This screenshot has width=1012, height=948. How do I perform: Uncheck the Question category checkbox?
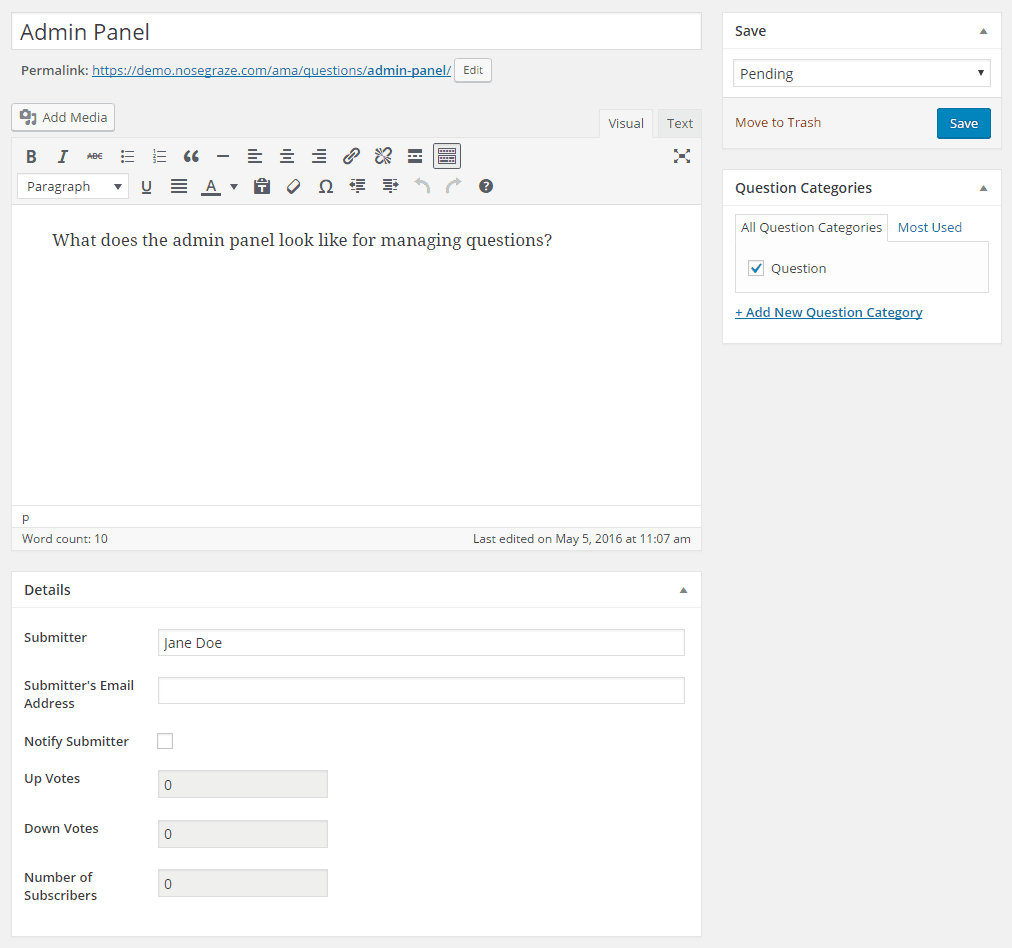(x=756, y=268)
